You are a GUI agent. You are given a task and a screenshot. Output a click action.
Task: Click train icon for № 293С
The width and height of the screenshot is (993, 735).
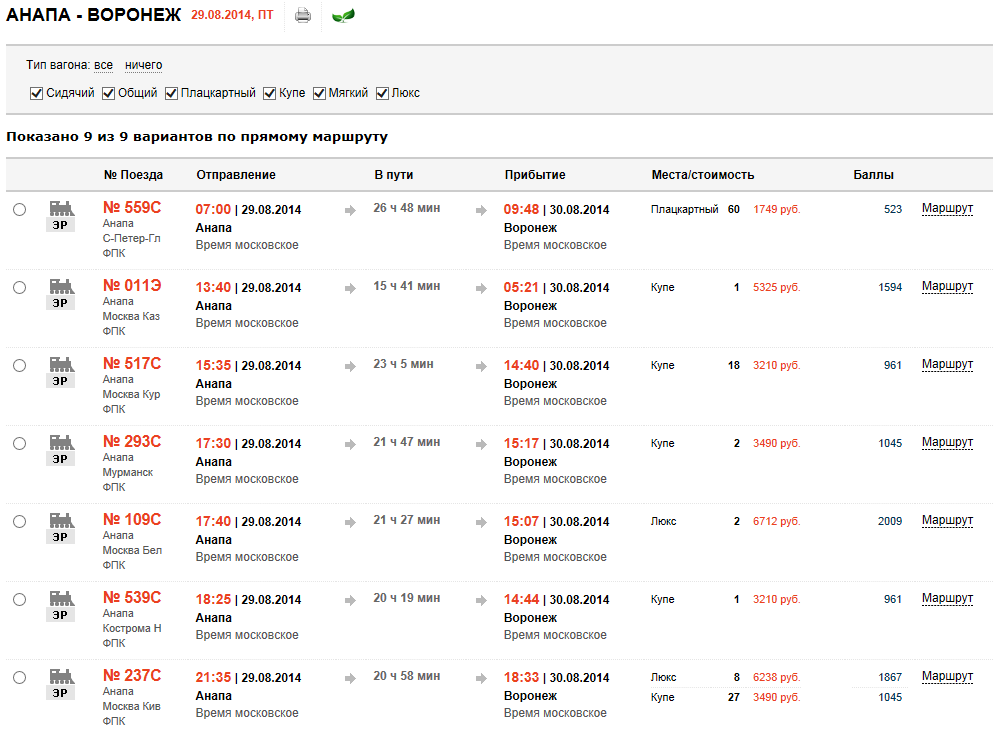61,442
